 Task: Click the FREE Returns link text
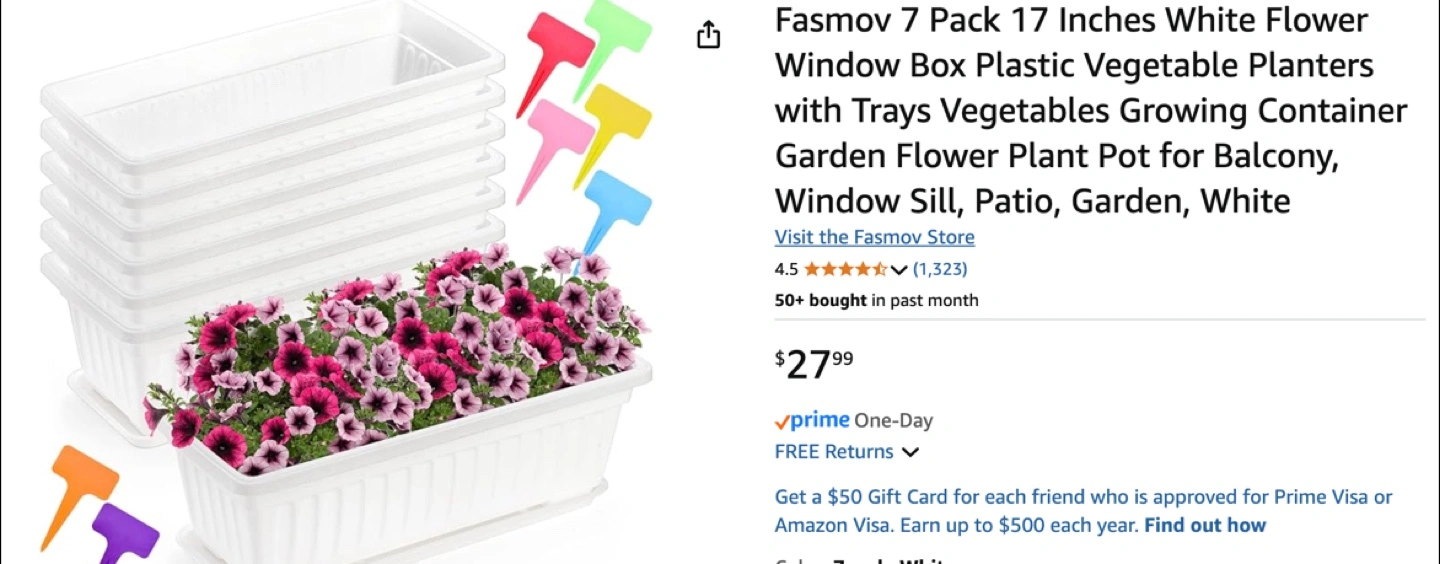(x=834, y=452)
